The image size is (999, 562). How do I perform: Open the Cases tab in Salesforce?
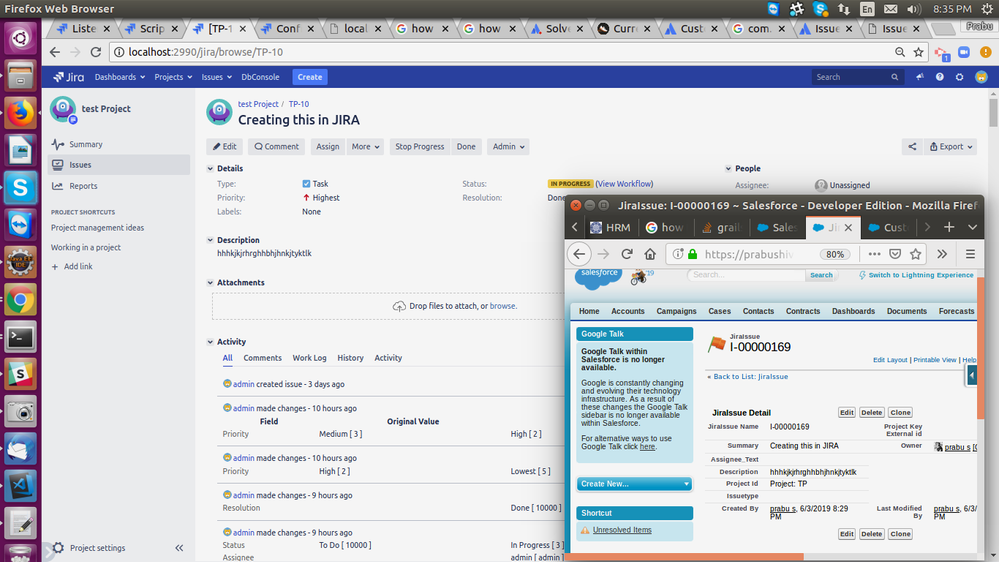tap(719, 312)
